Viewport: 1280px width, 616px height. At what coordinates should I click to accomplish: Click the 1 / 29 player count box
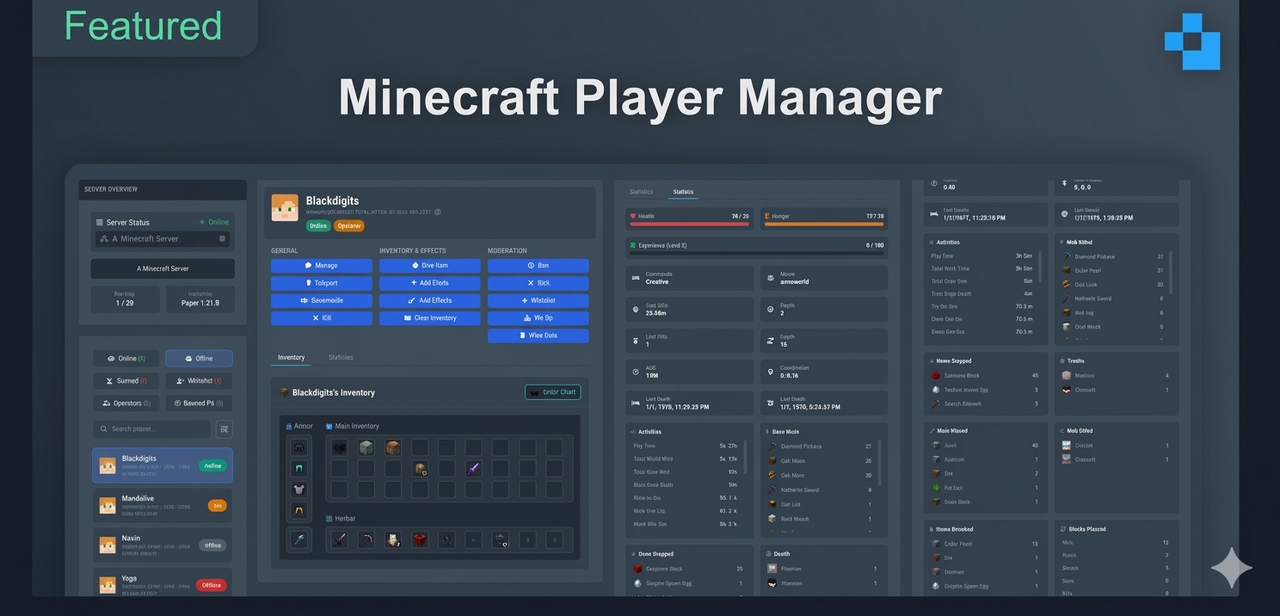(125, 299)
